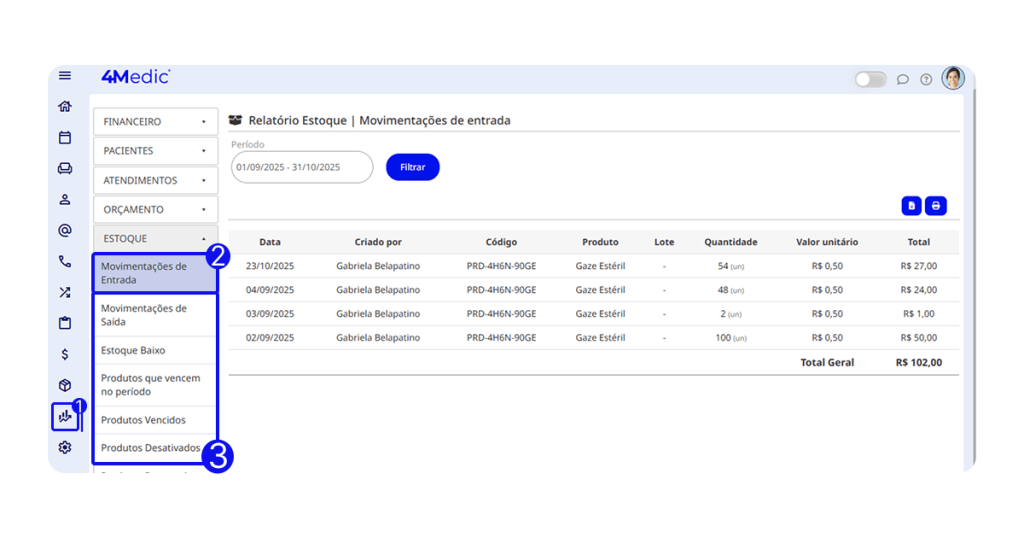Viewport: 1024px width, 538px height.
Task: Open the dollar sign finance icon
Action: click(x=65, y=354)
